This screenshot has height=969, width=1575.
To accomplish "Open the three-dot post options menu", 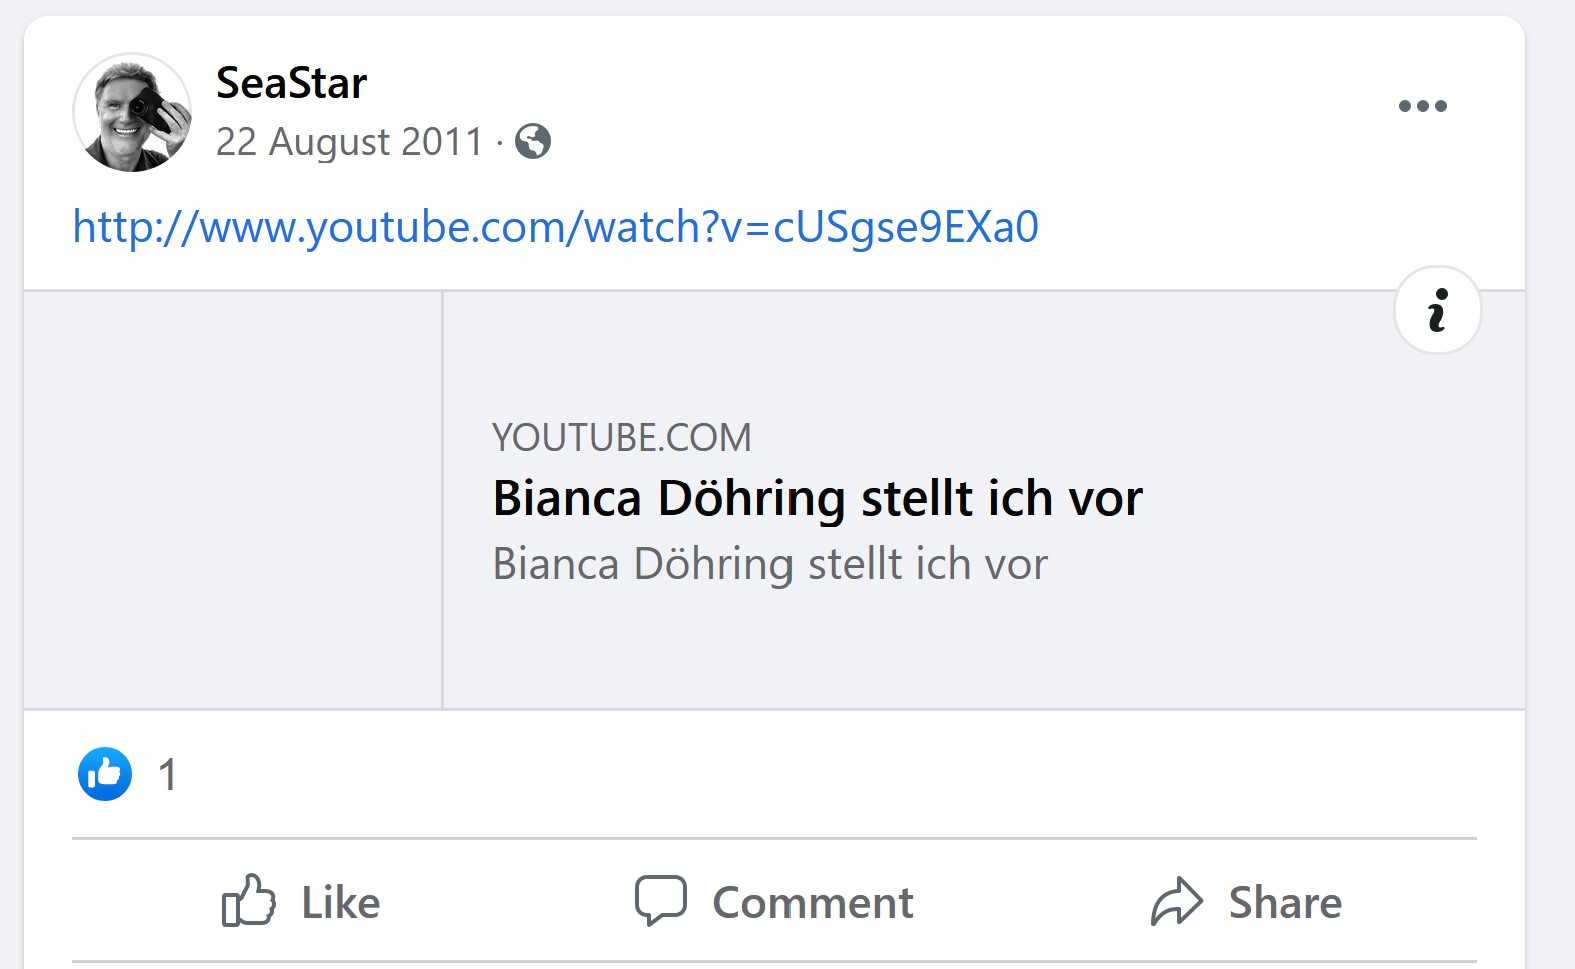I will tap(1422, 106).
